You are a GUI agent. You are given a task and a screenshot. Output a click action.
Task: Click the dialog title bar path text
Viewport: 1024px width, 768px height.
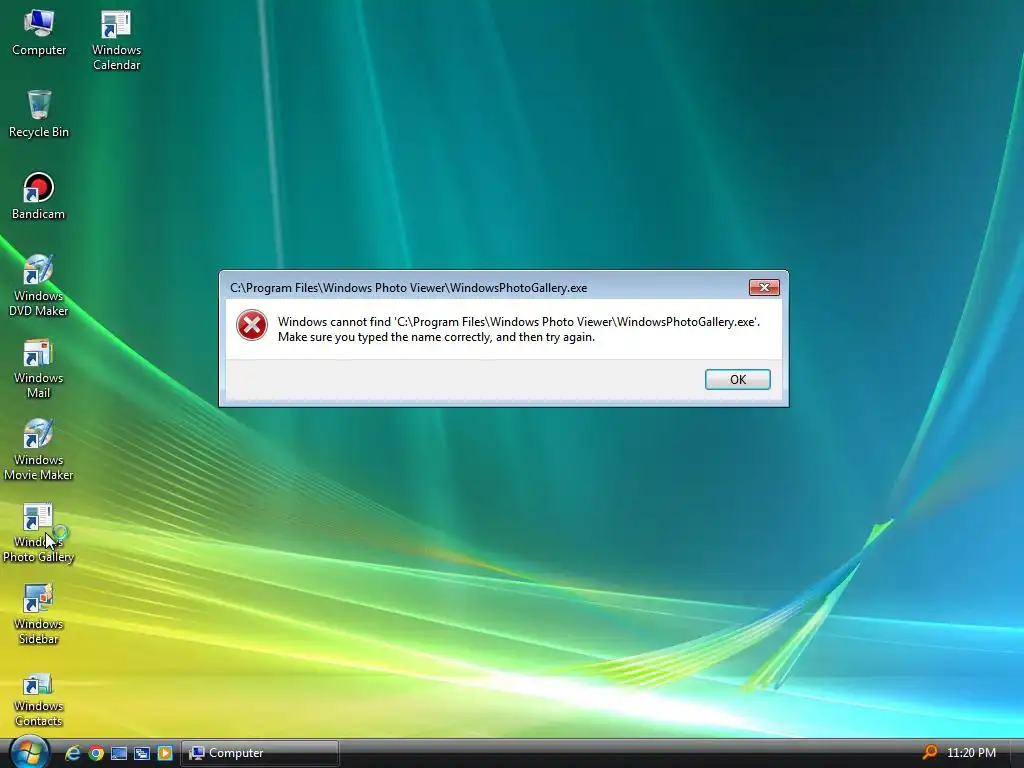click(x=408, y=288)
